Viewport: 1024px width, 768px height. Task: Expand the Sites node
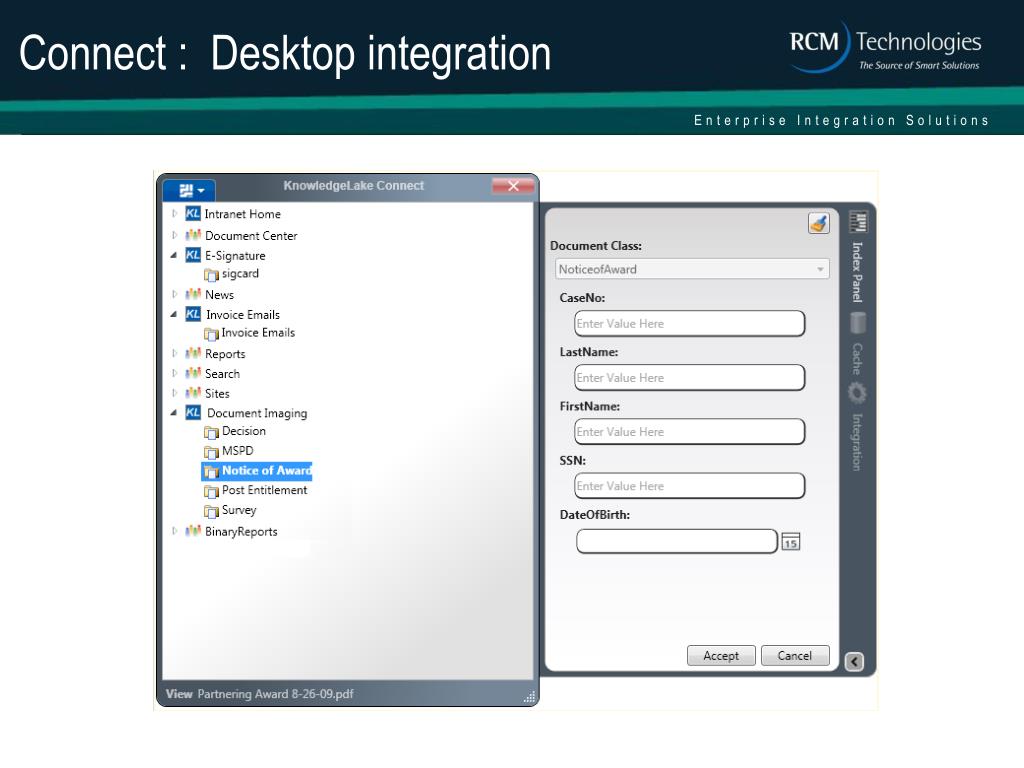click(174, 393)
